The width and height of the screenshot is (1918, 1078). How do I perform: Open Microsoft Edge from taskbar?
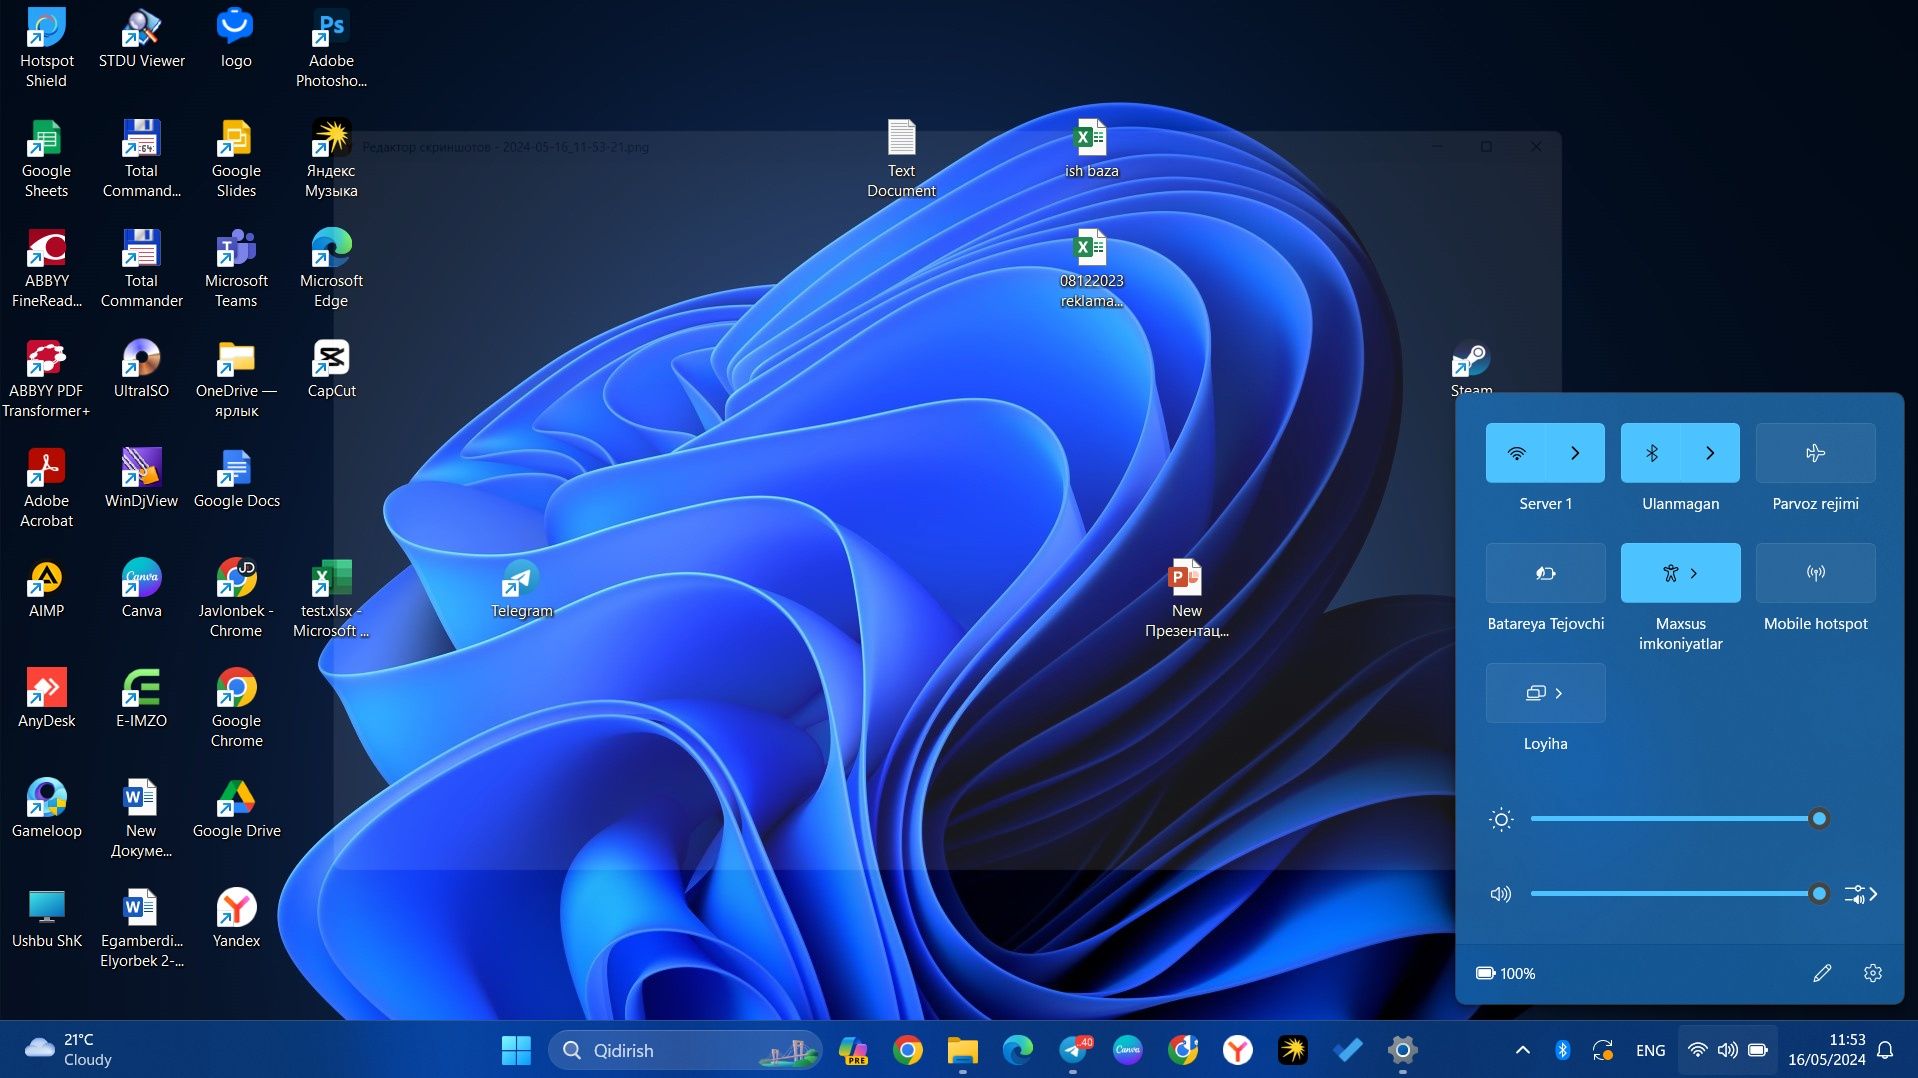point(1018,1050)
